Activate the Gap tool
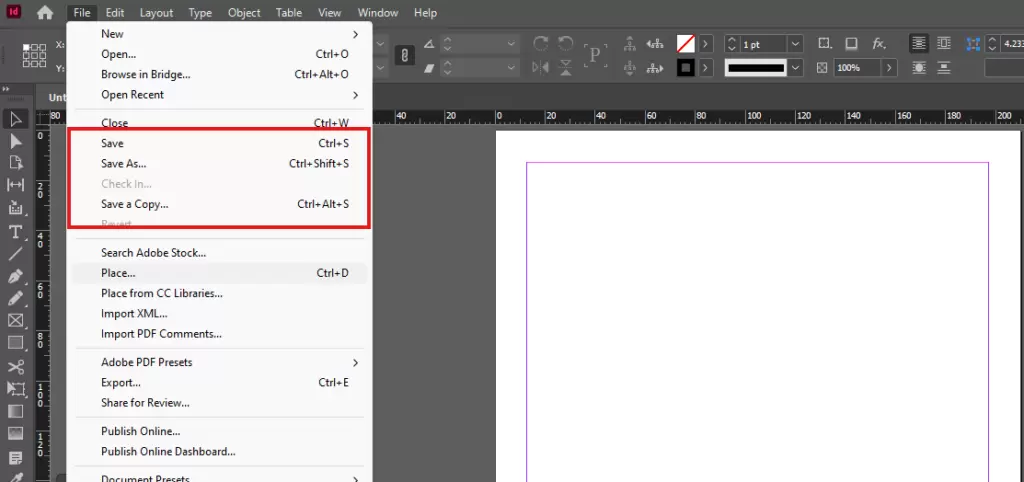 coord(16,185)
